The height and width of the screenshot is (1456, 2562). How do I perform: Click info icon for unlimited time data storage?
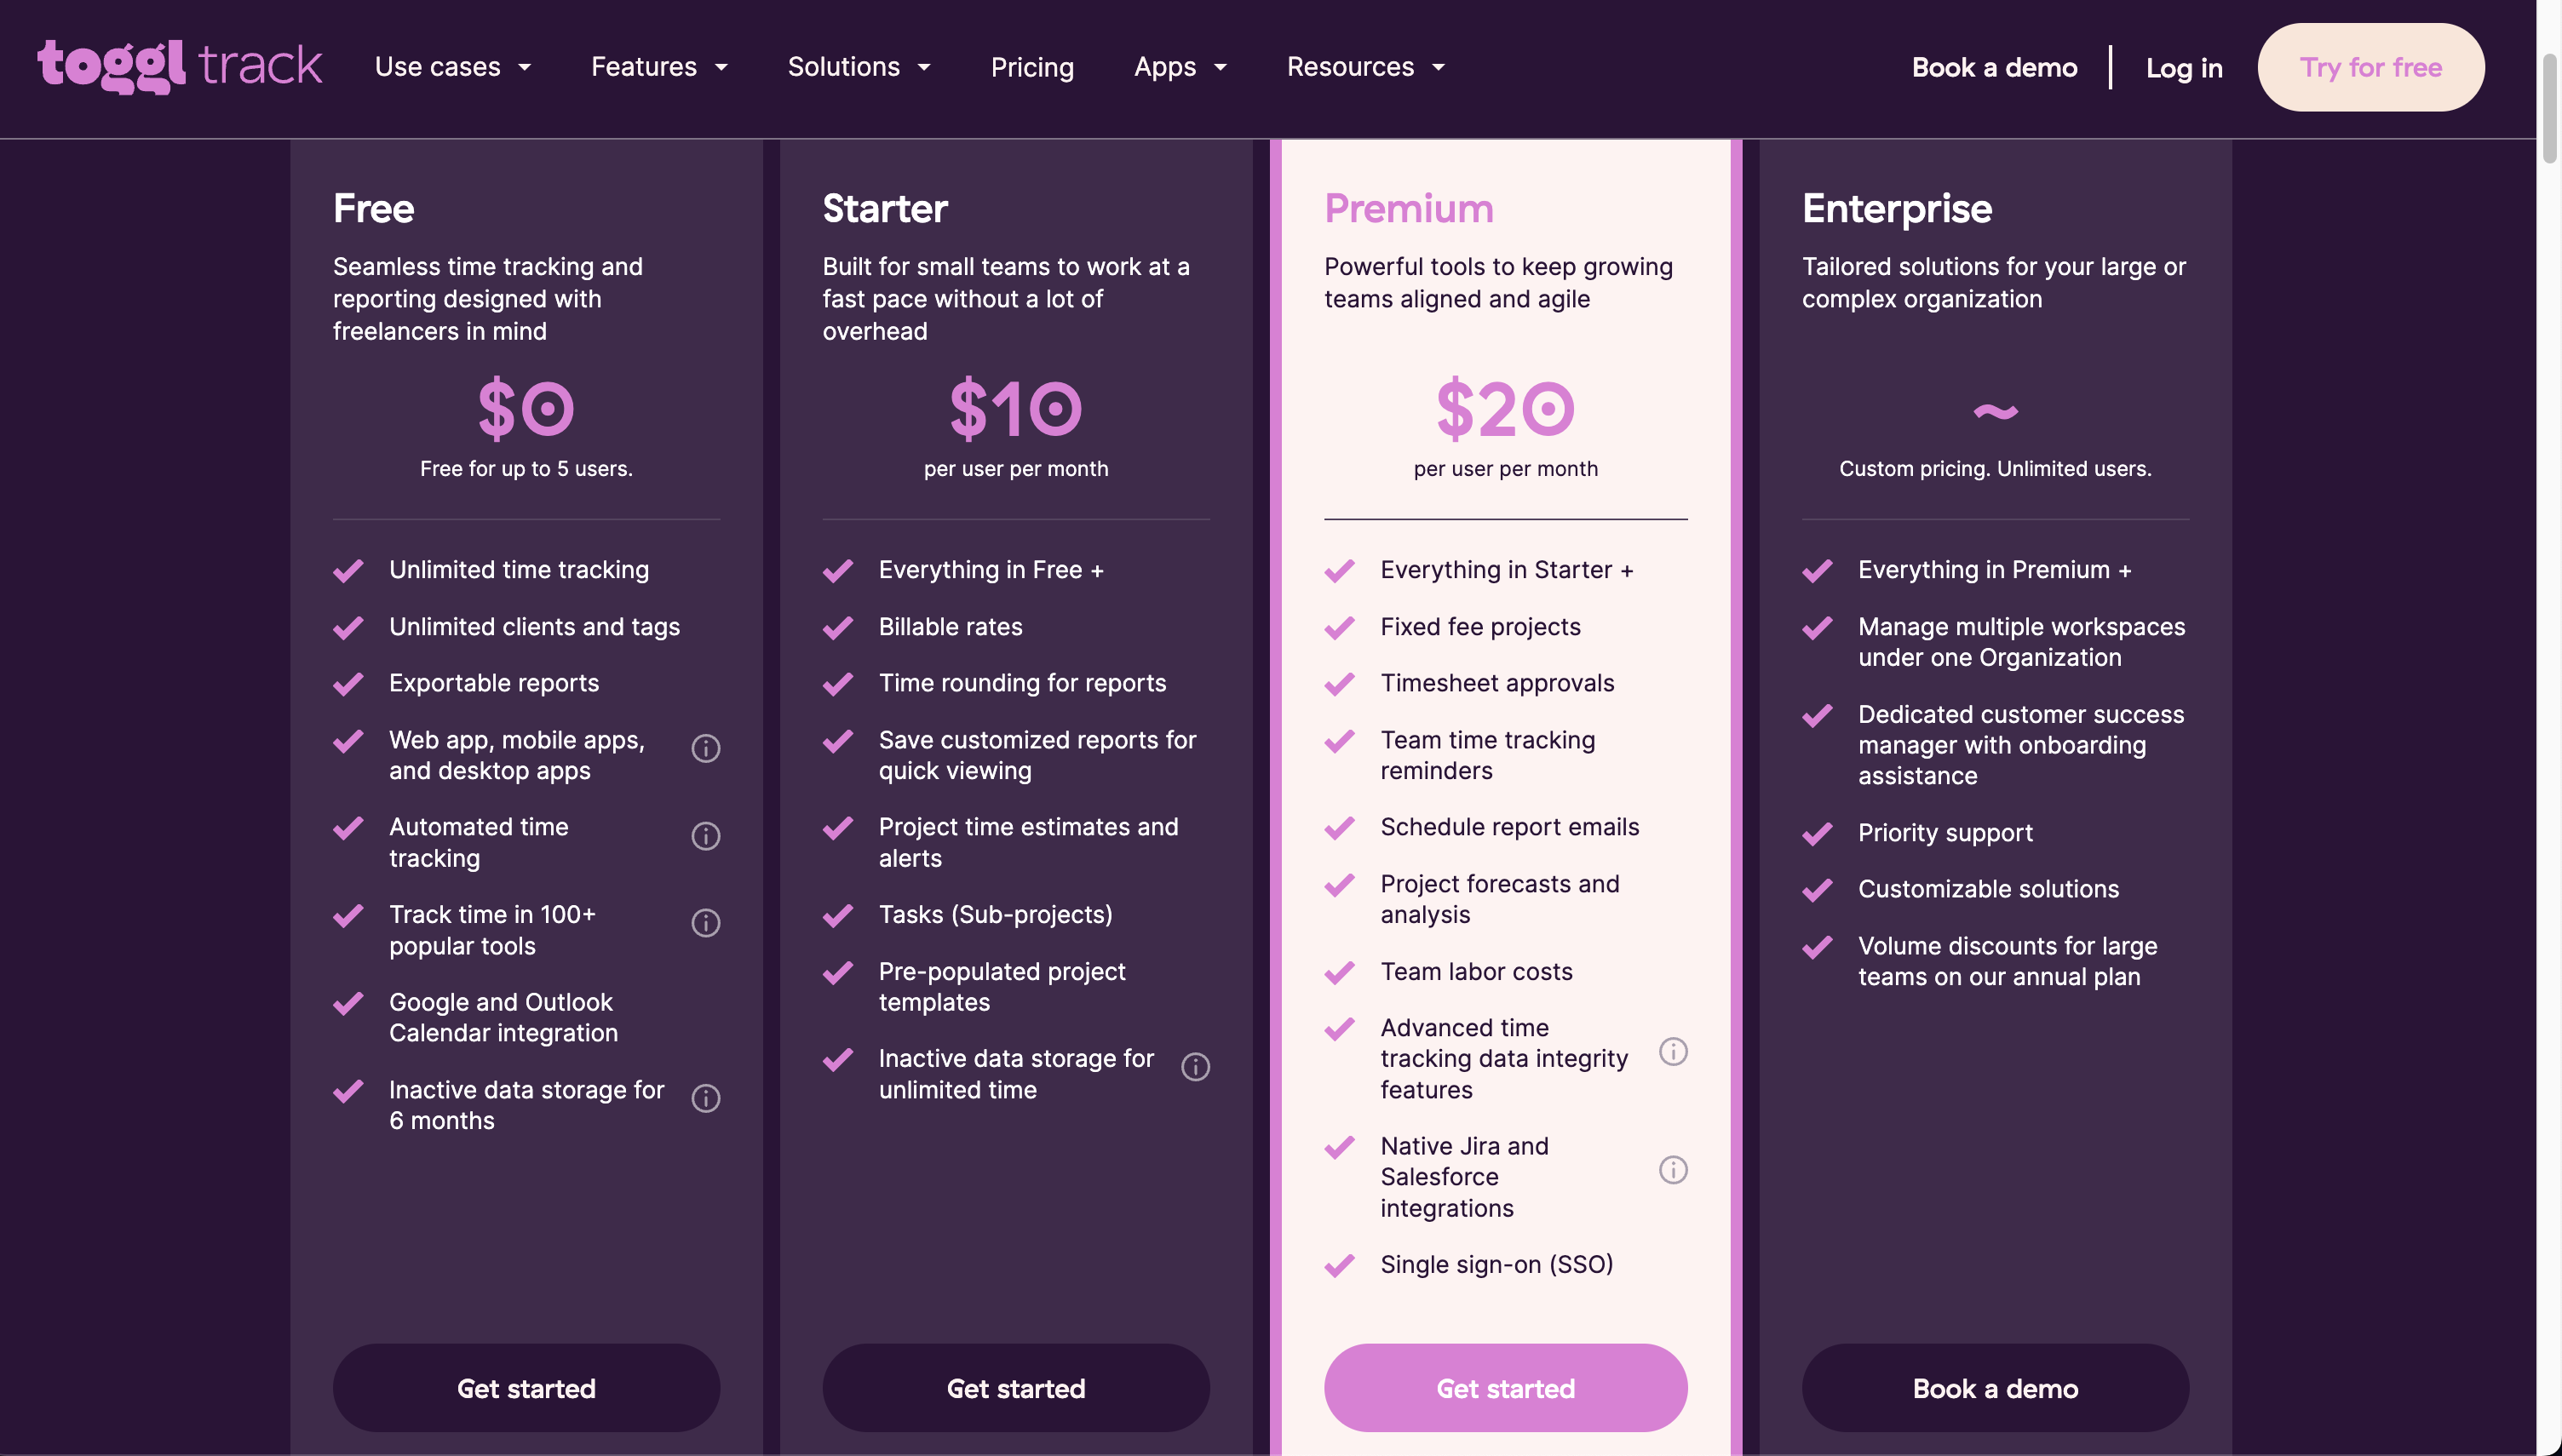[1195, 1067]
